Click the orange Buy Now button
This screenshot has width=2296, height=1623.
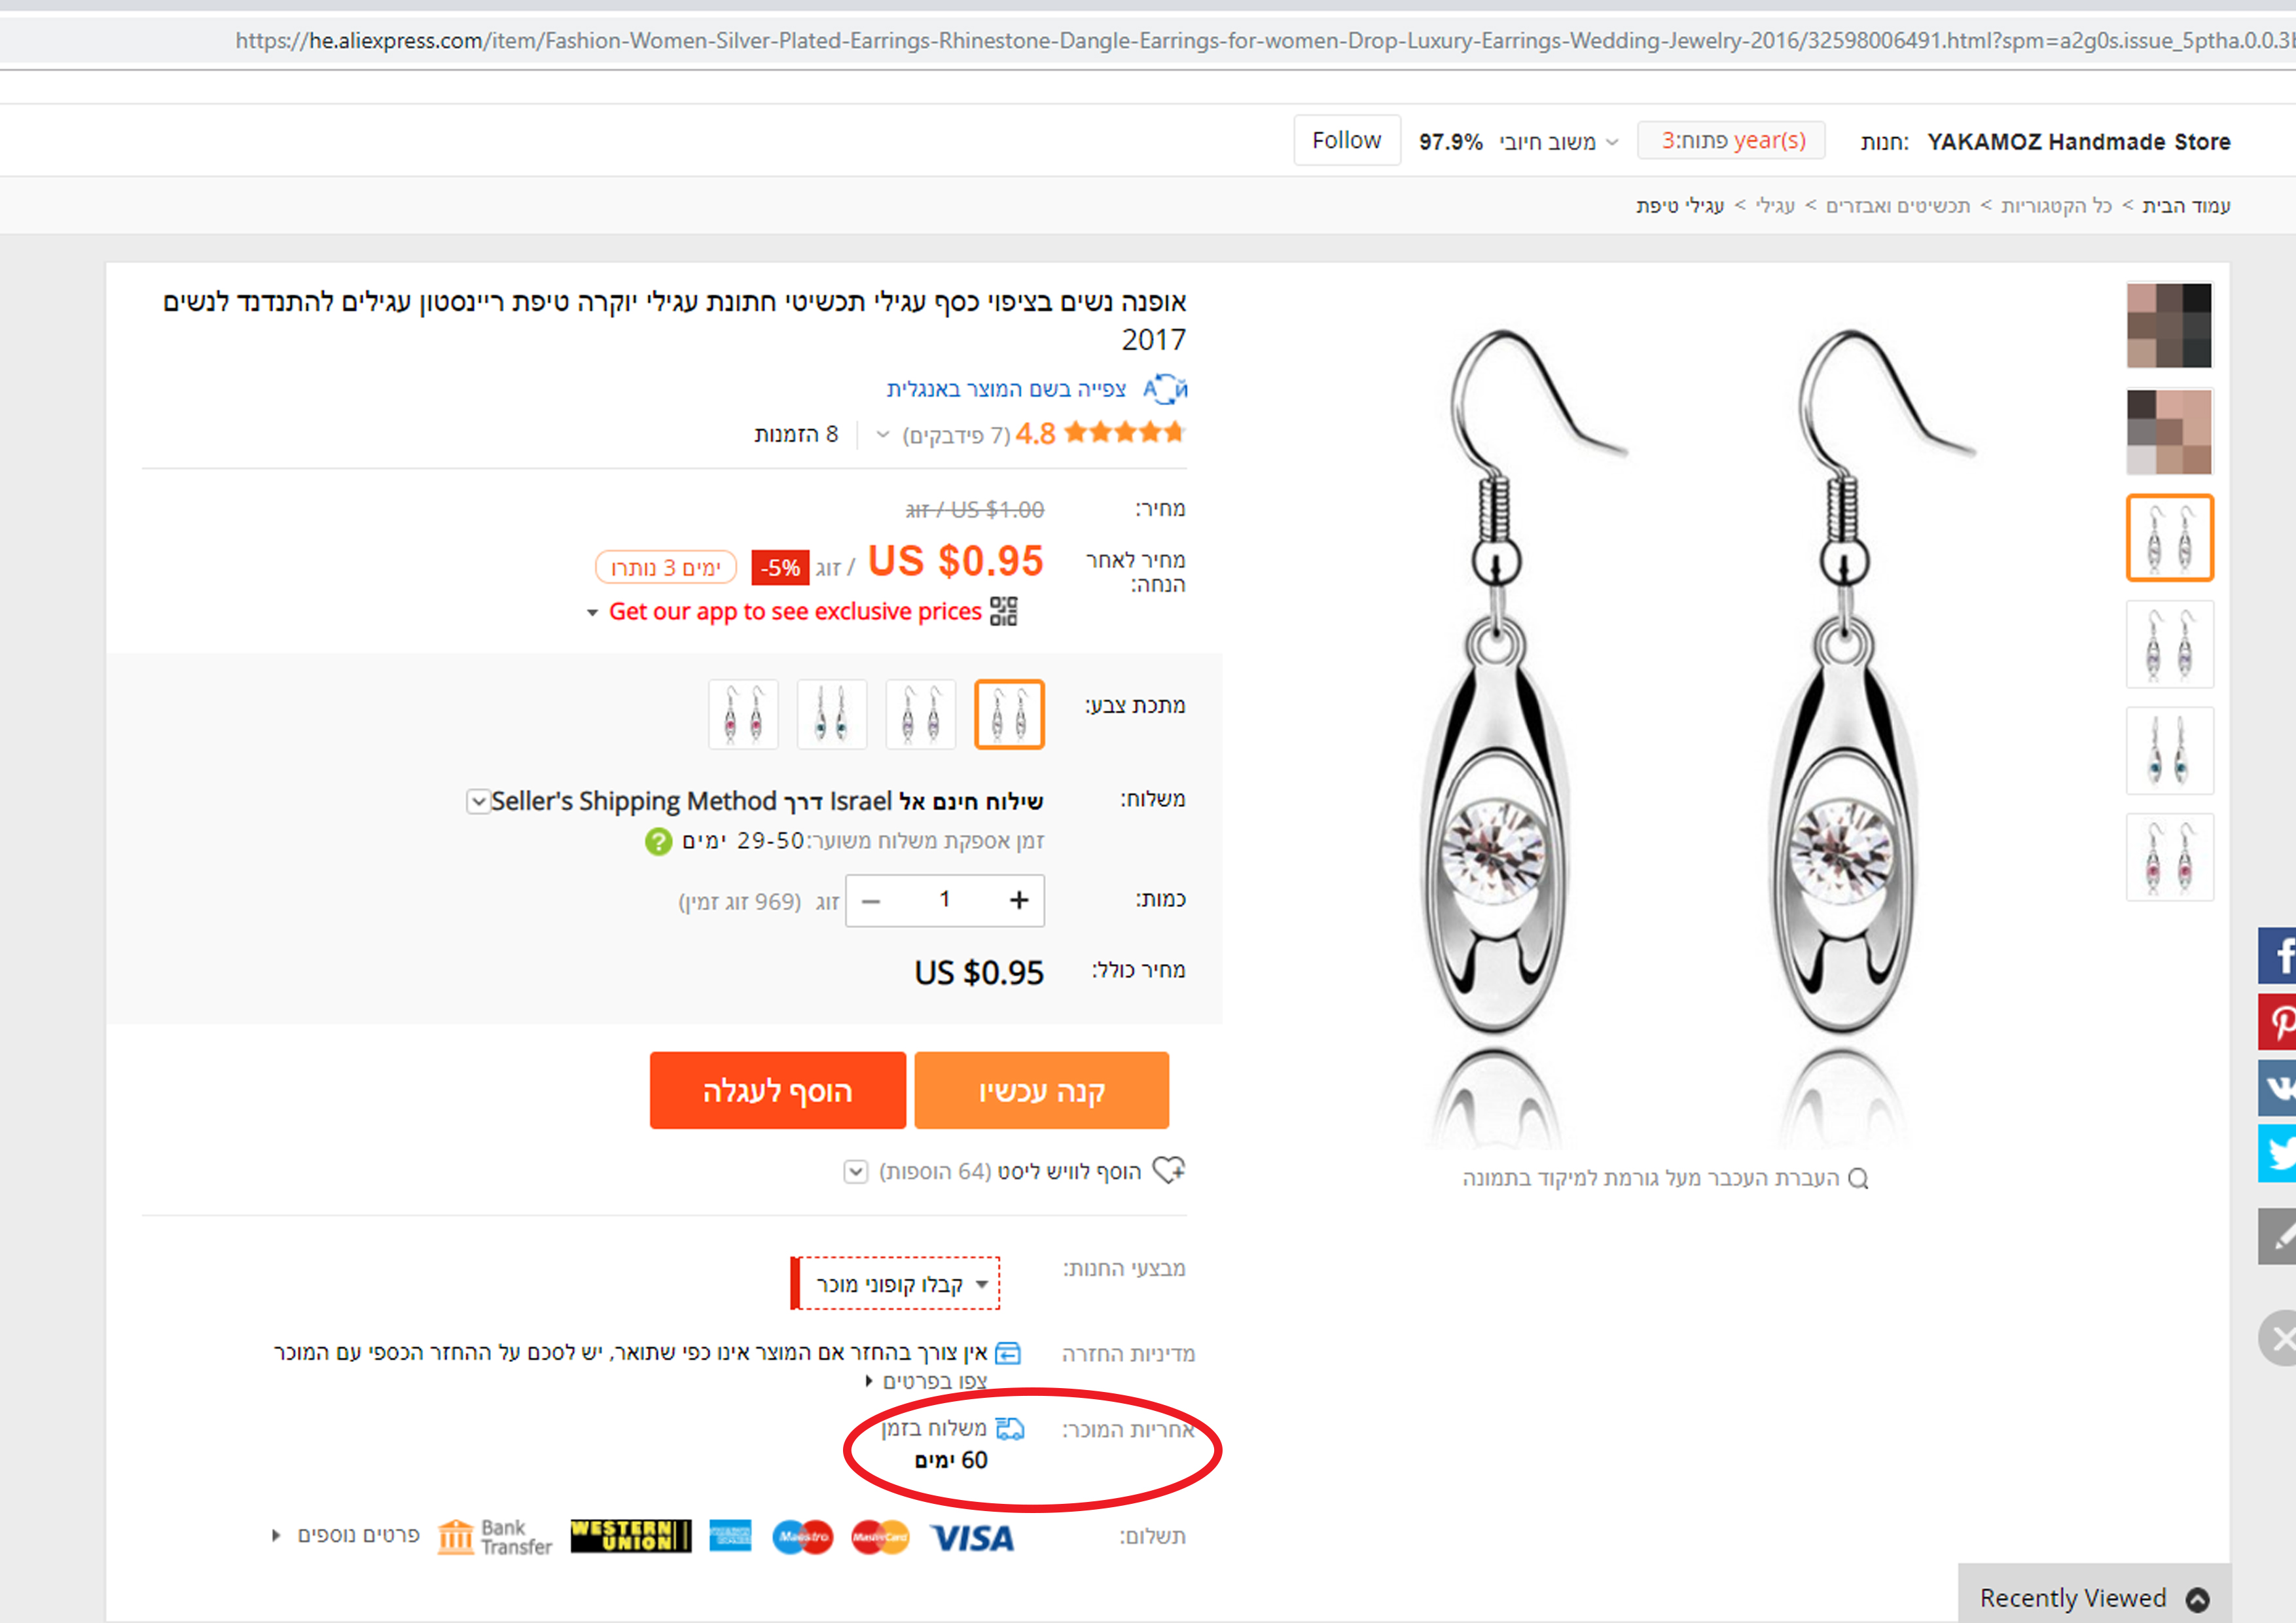click(x=1041, y=1090)
